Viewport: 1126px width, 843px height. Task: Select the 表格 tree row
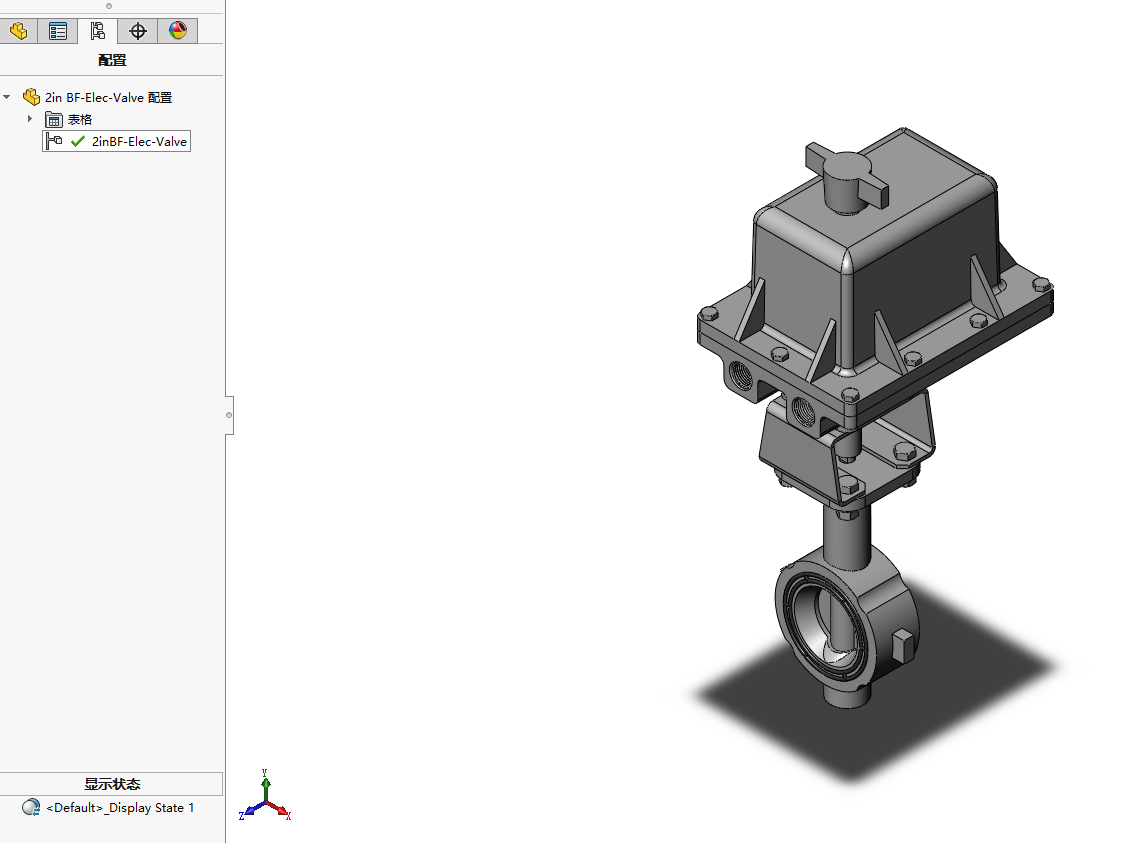(80, 119)
